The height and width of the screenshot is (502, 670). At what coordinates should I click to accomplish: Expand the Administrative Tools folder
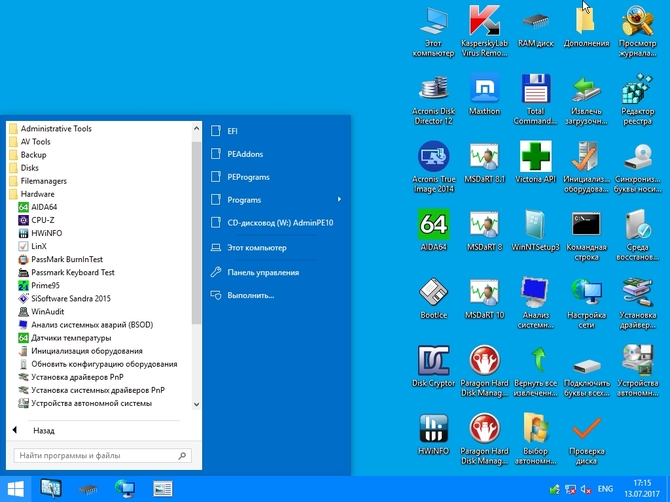pyautogui.click(x=55, y=129)
